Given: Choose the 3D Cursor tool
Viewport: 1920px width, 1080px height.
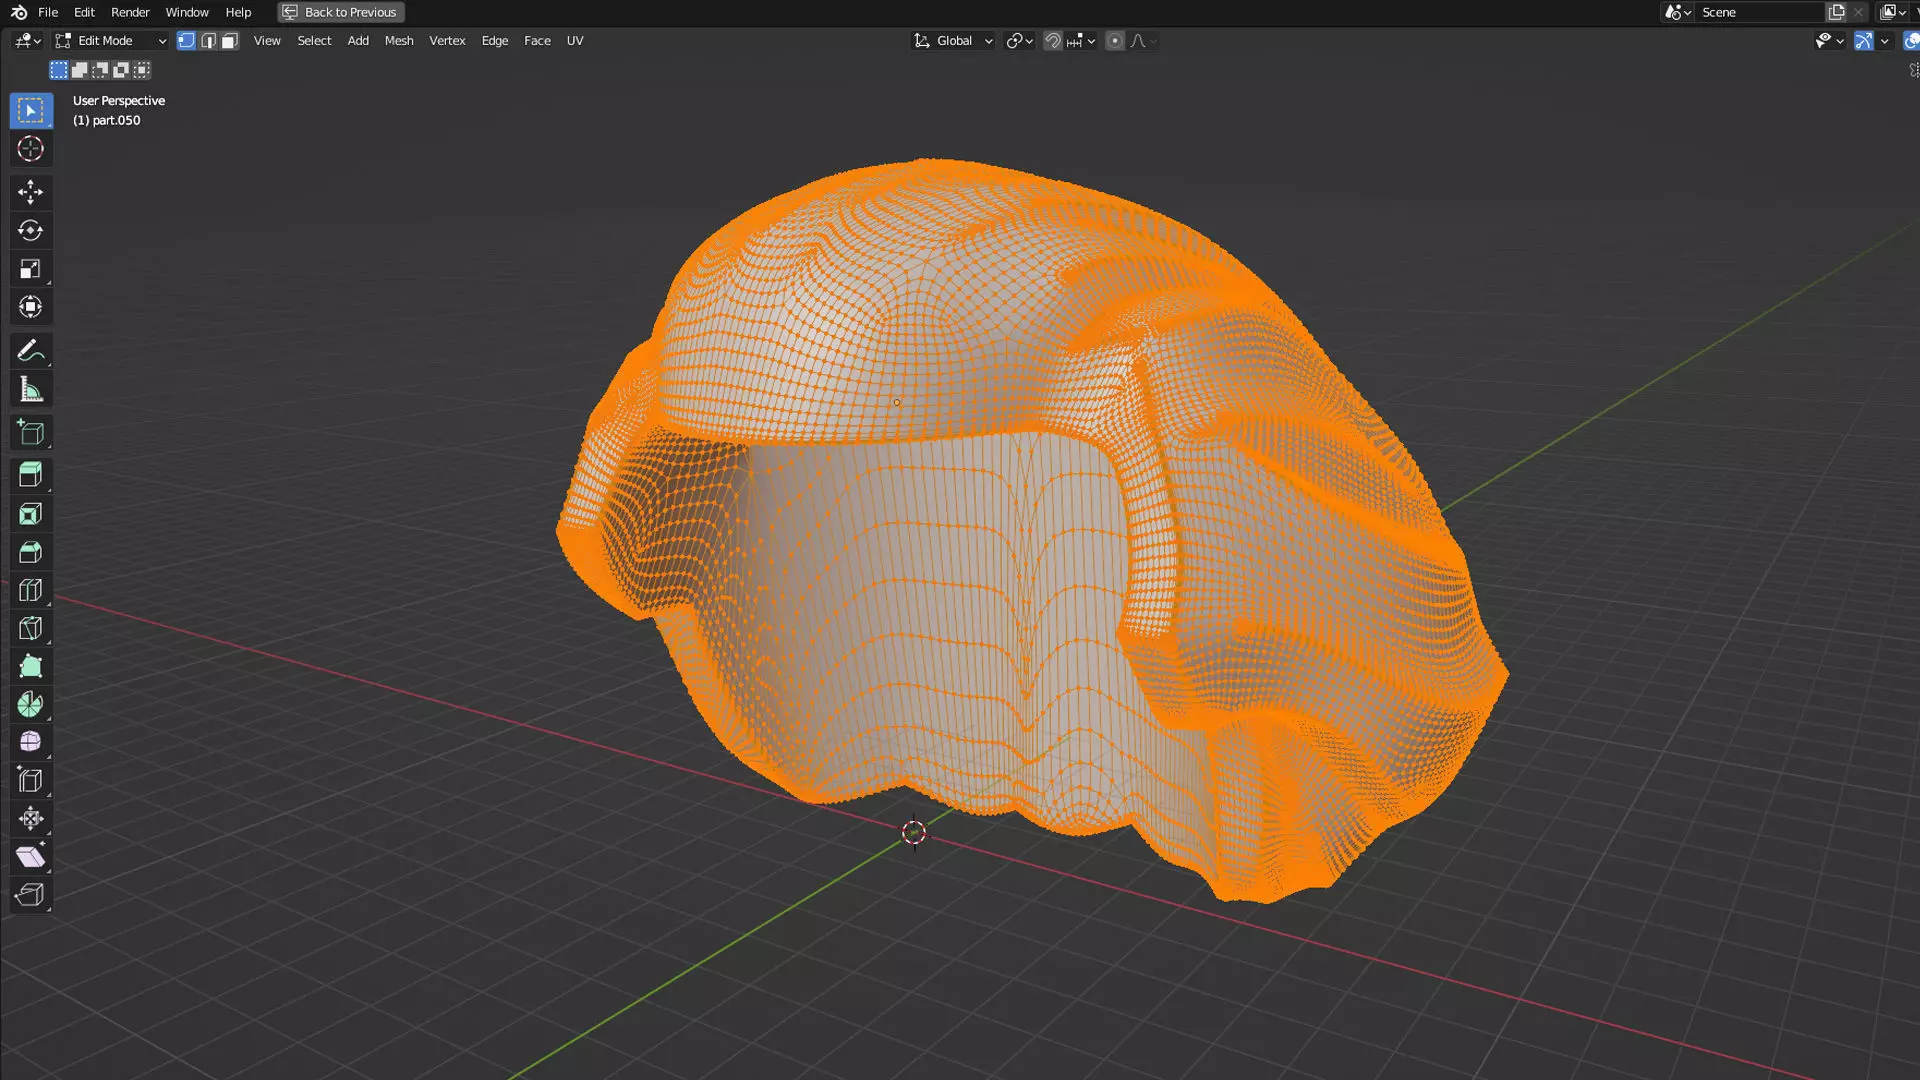Looking at the screenshot, I should tap(30, 149).
